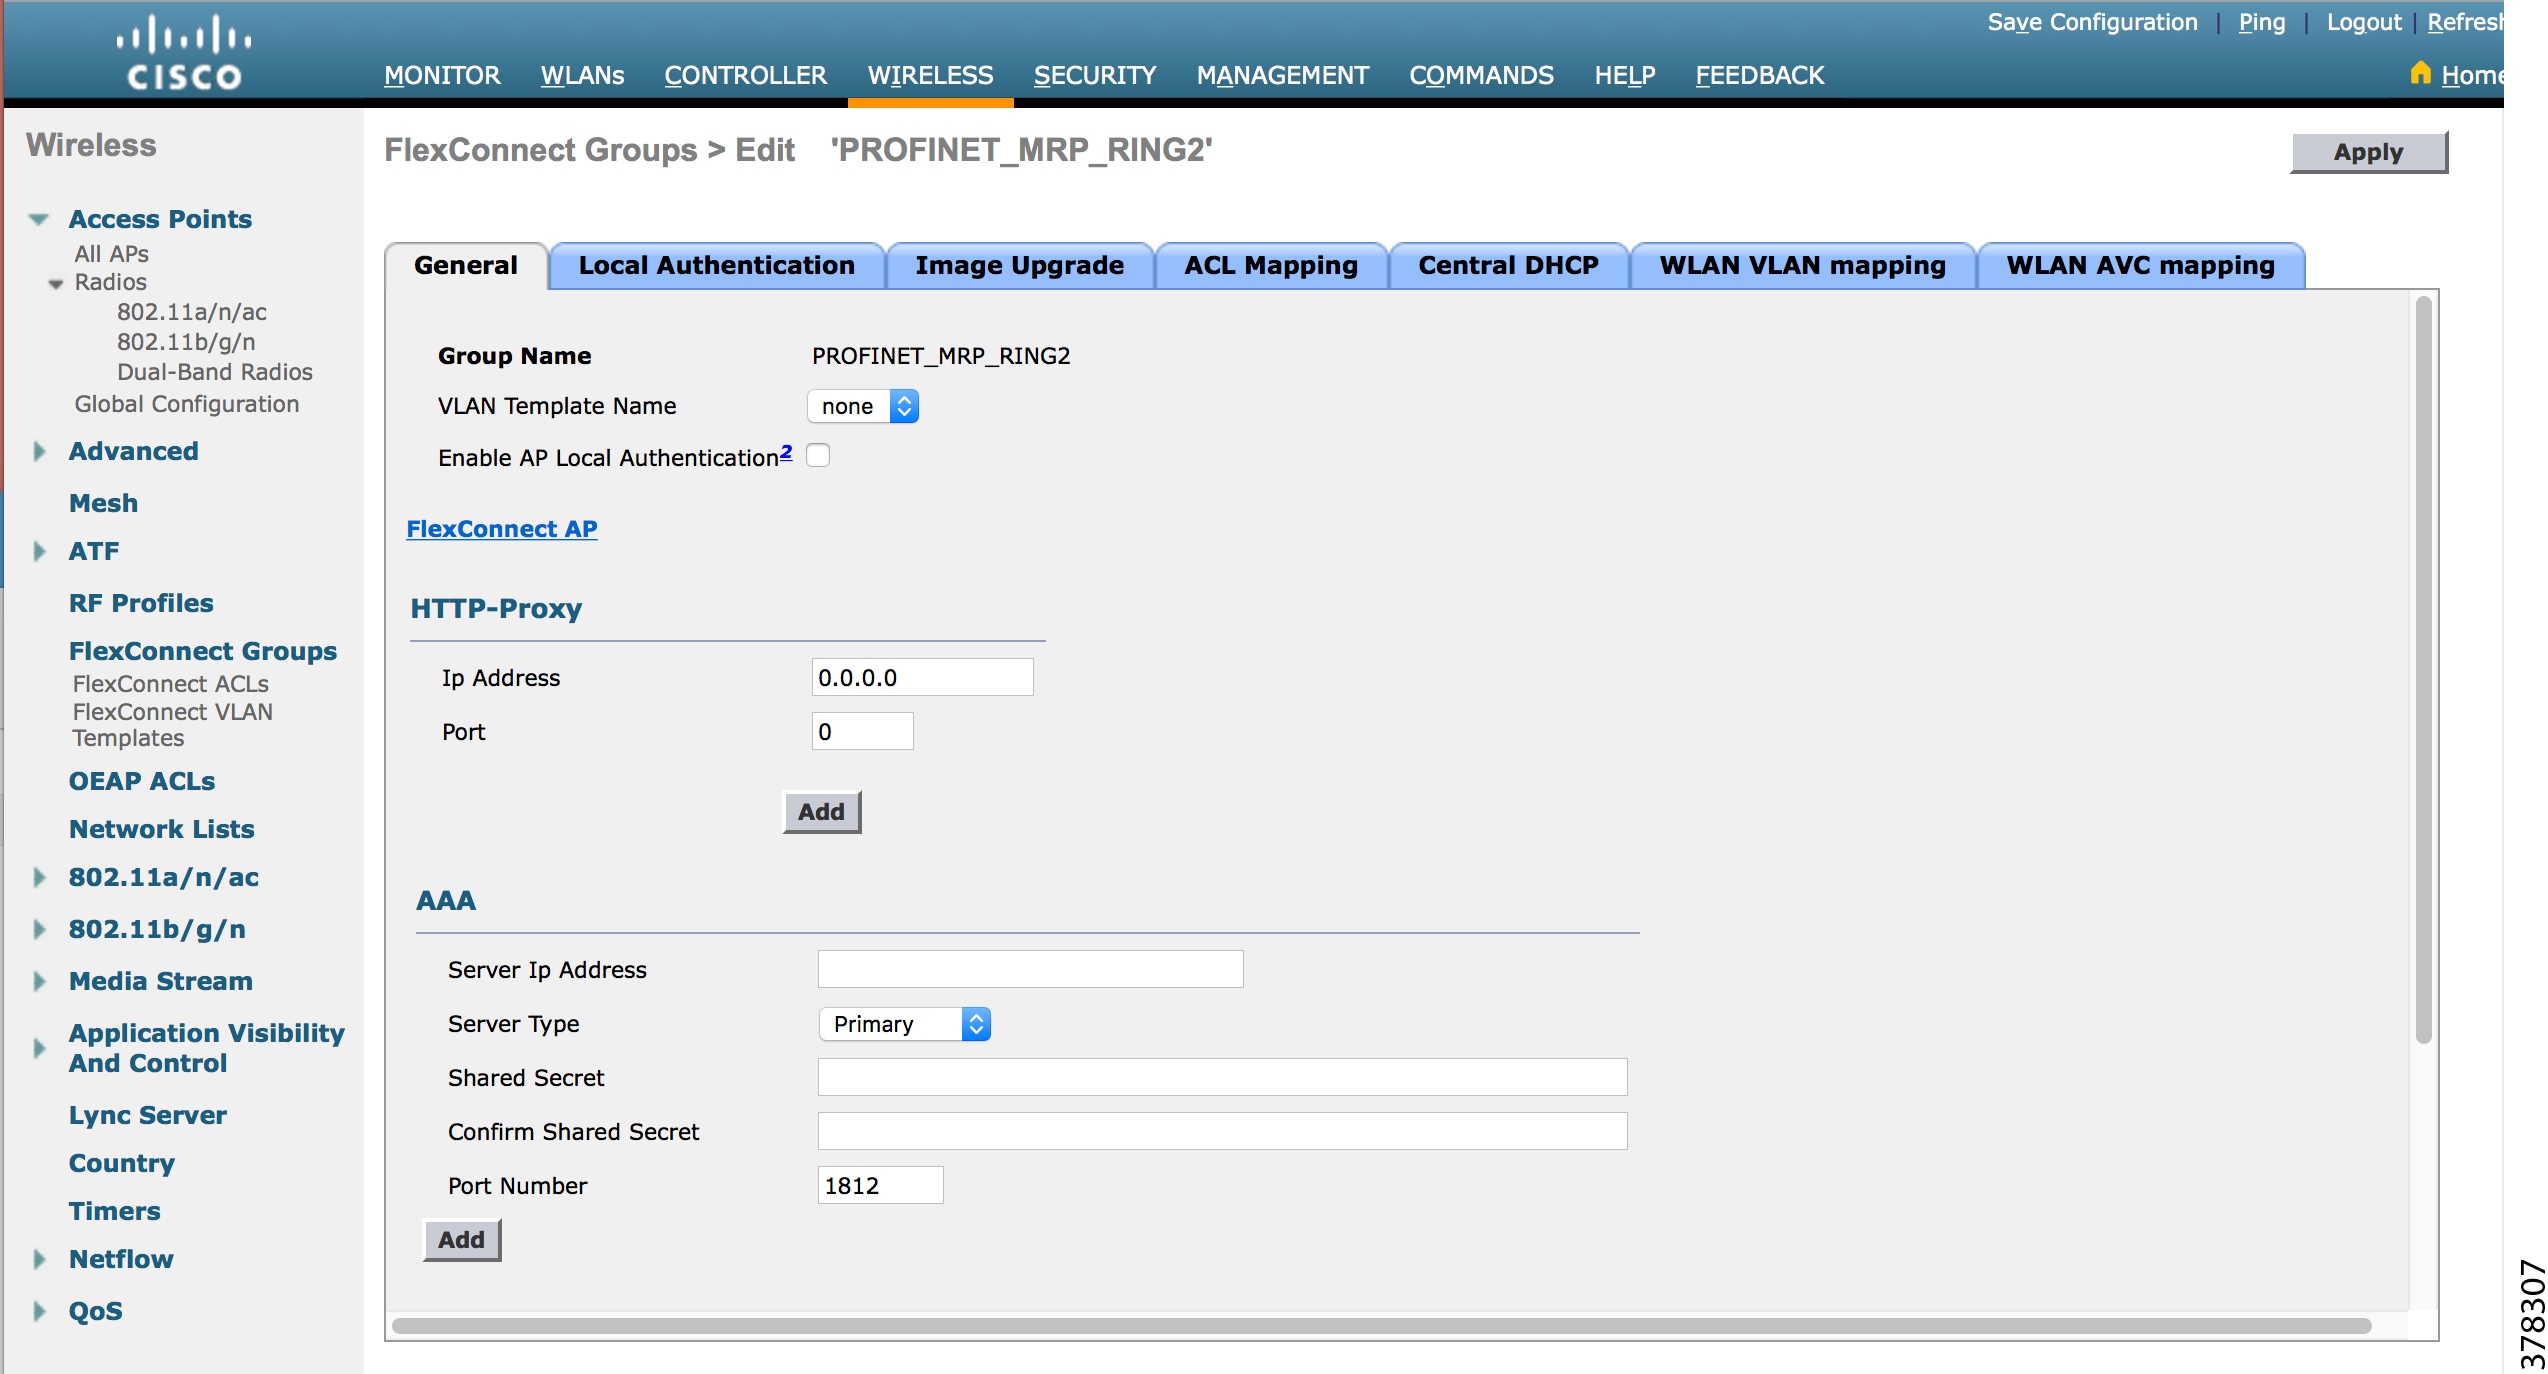
Task: Open the Server Type dropdown
Action: click(905, 1024)
